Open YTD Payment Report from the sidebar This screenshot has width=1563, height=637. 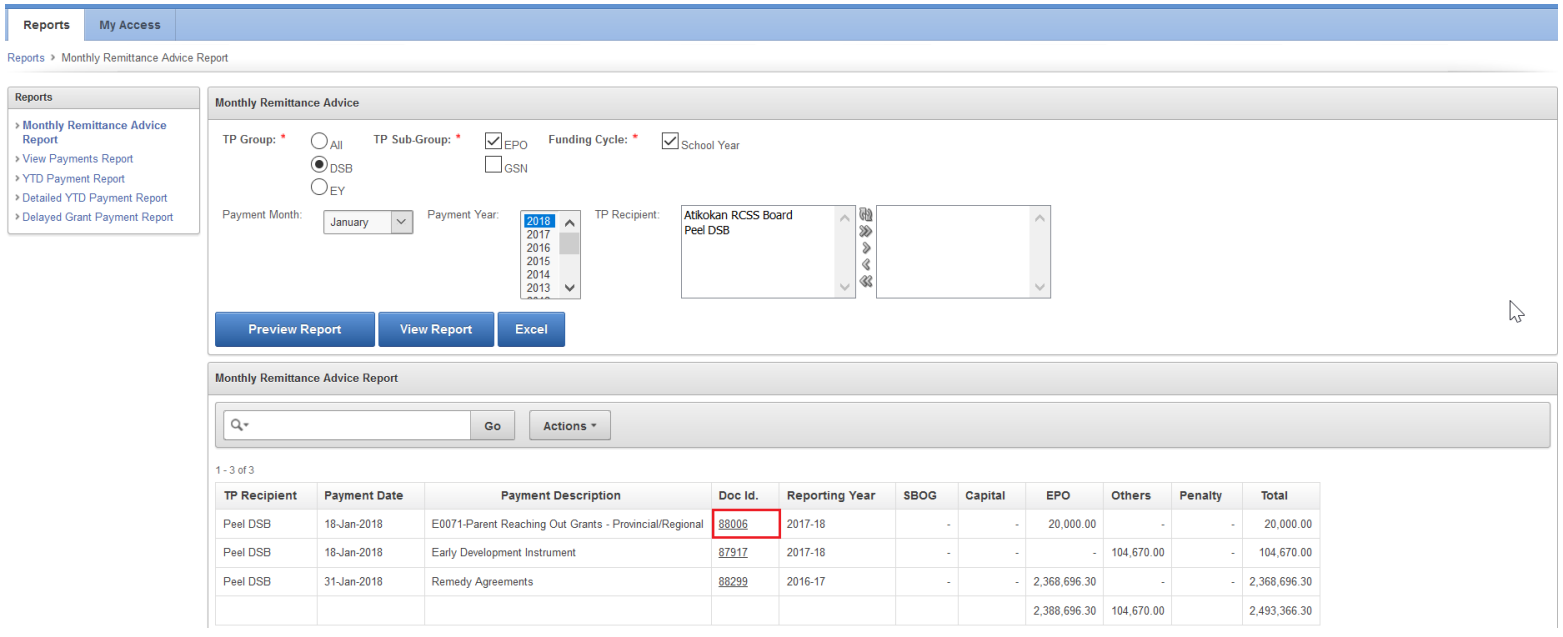[73, 179]
